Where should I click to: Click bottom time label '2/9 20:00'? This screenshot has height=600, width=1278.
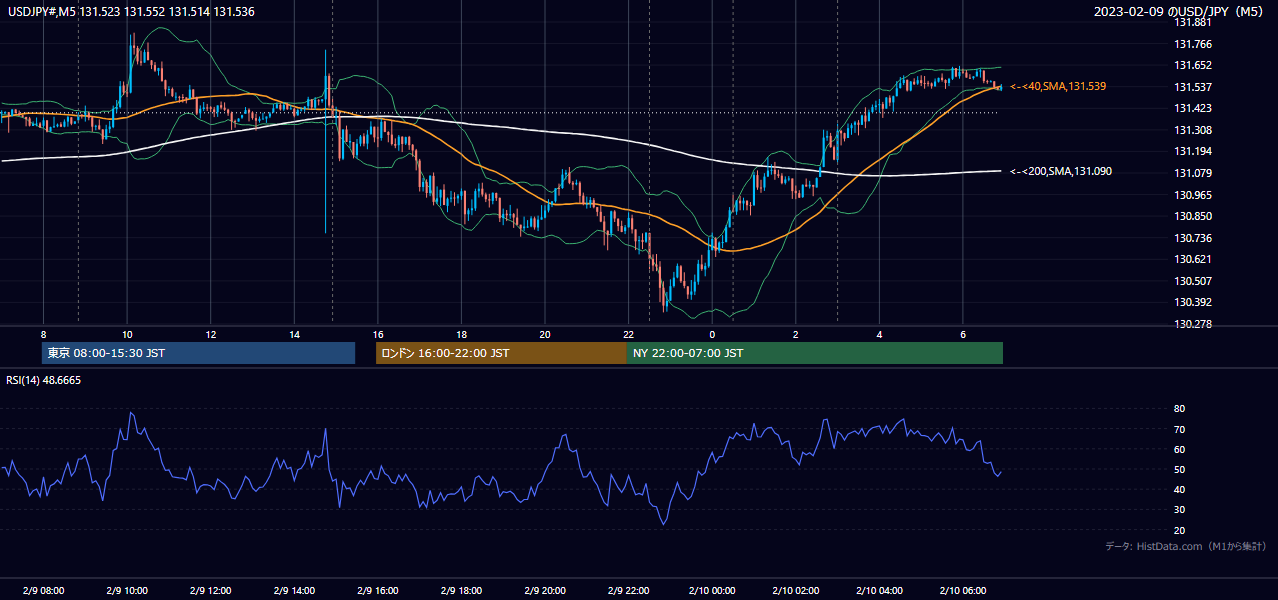(x=545, y=590)
